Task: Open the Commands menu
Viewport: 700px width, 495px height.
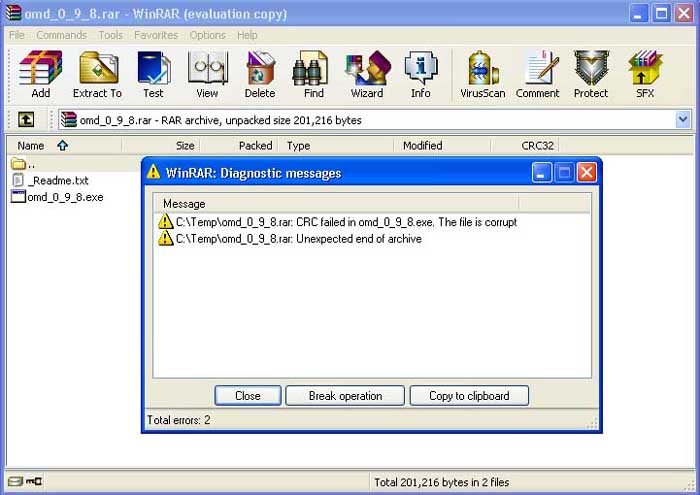Action: click(62, 35)
